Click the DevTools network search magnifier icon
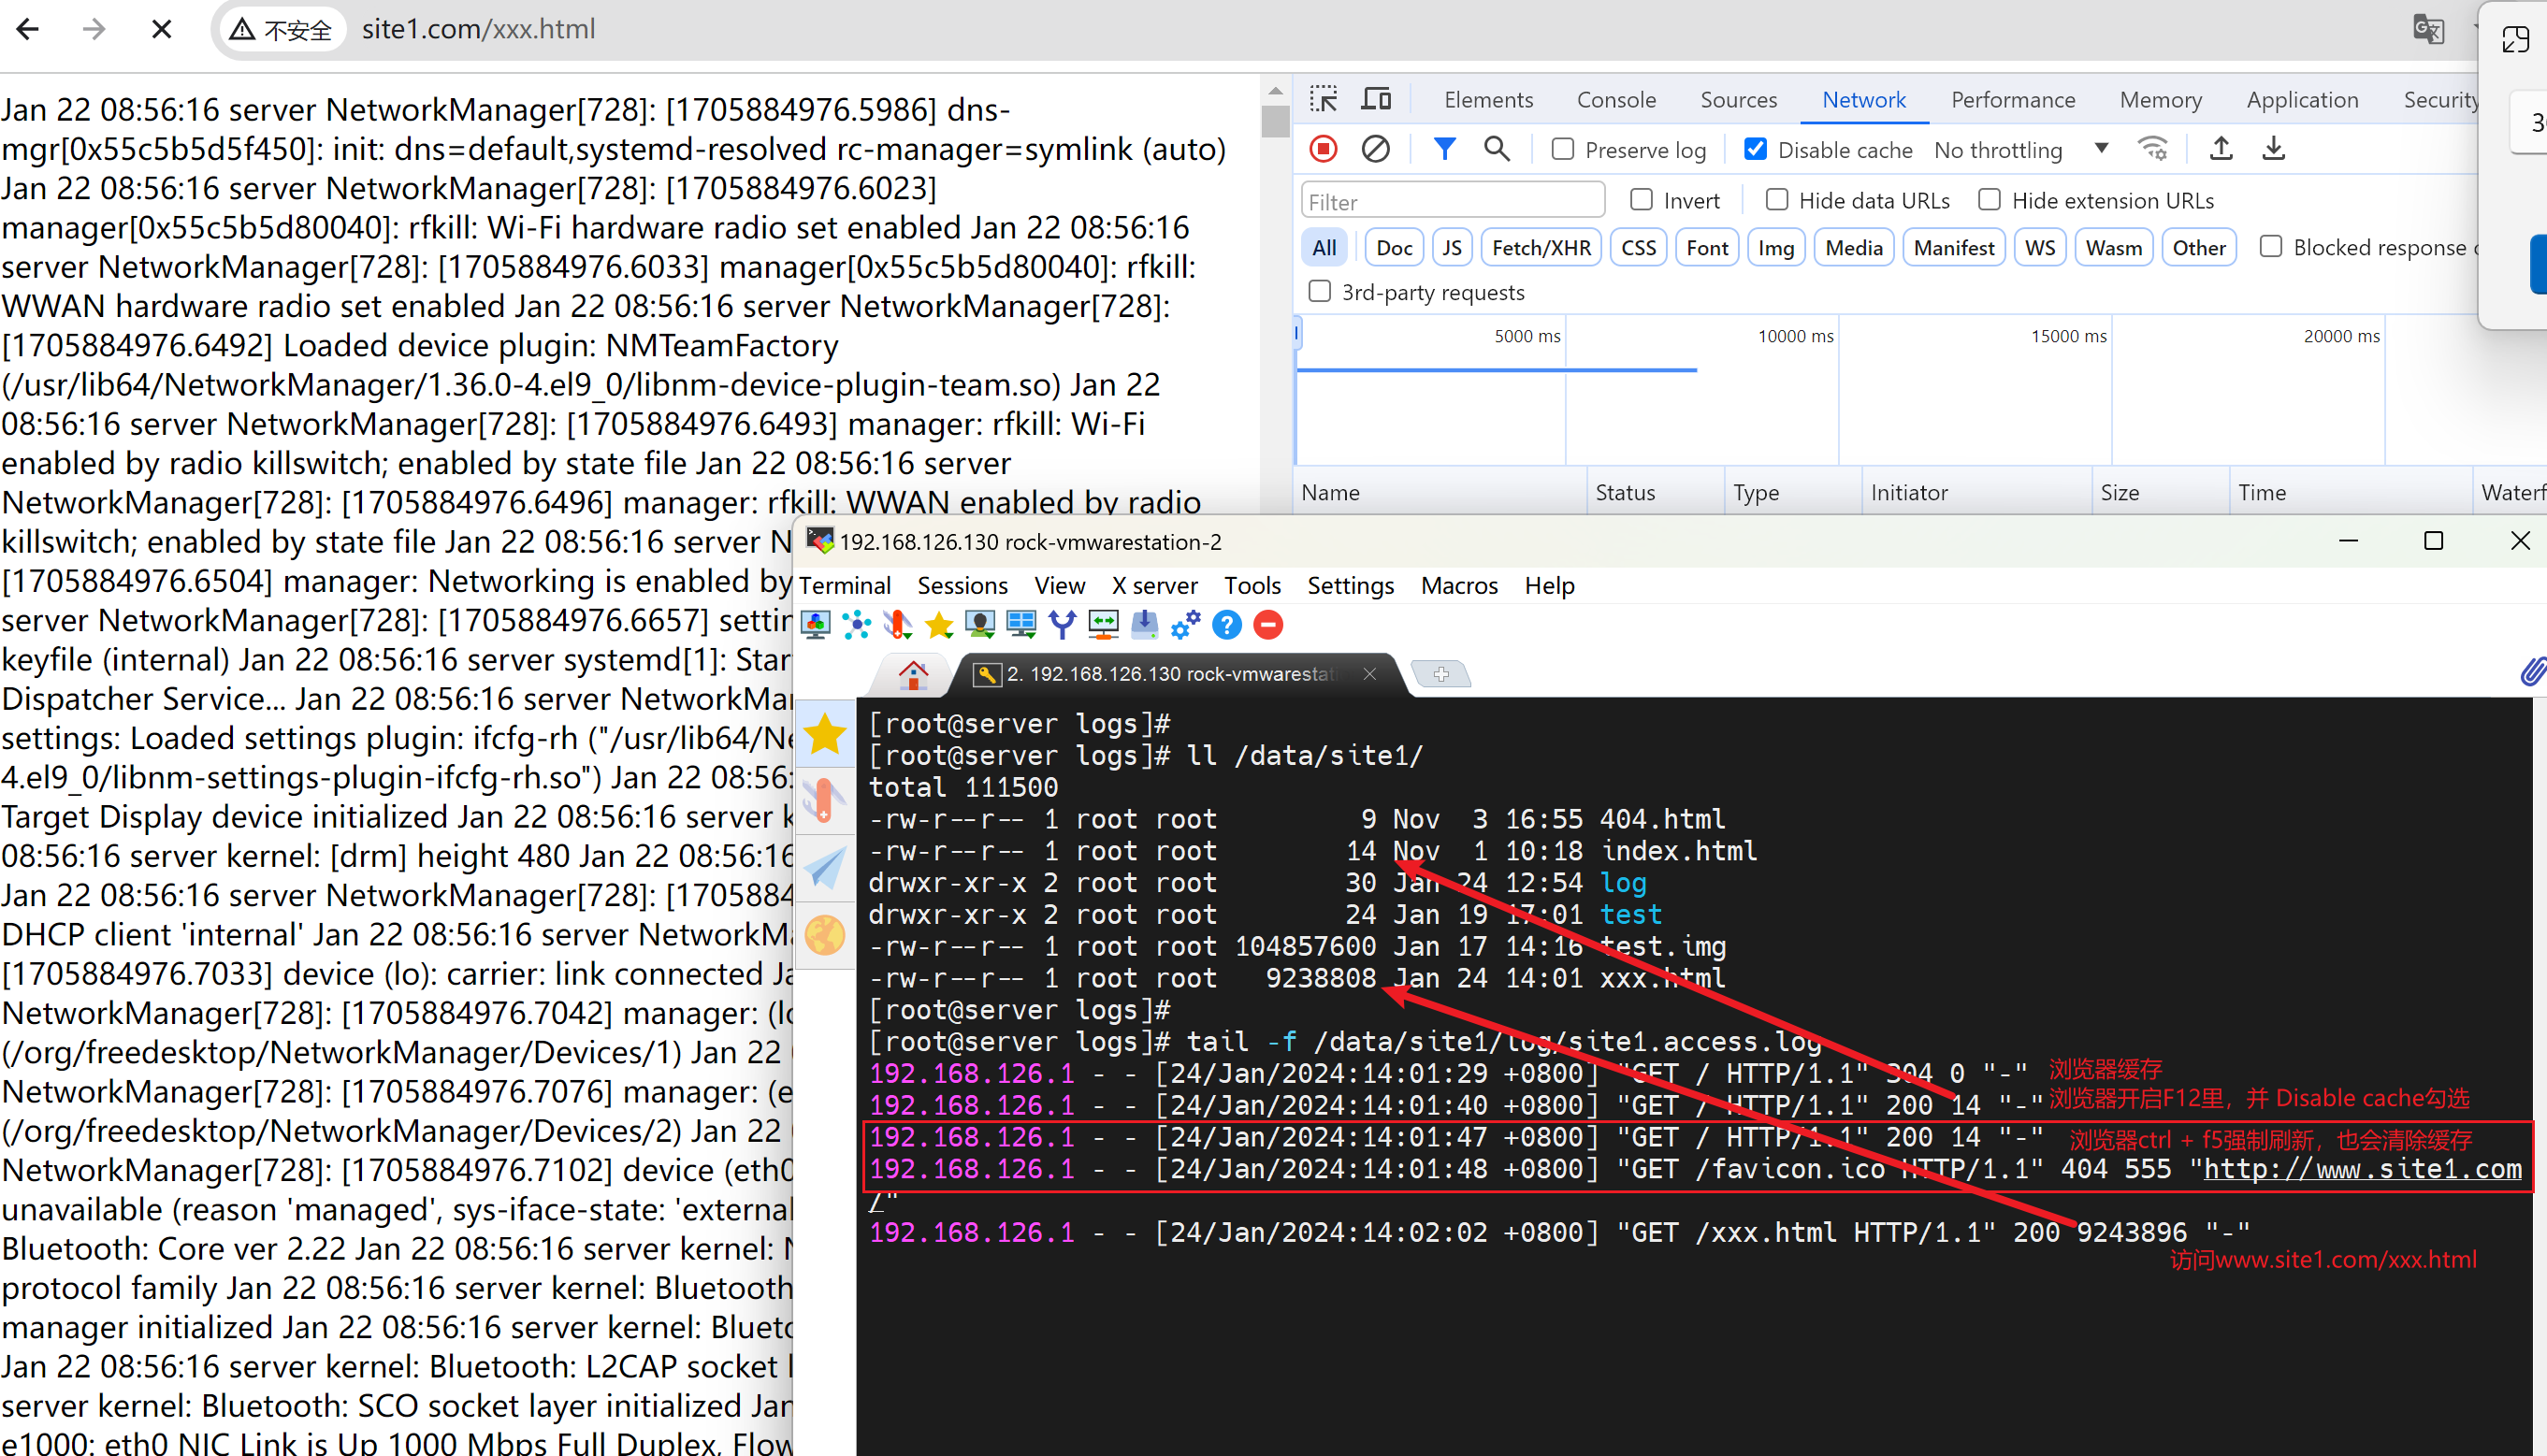Viewport: 2547px width, 1456px height. (x=1496, y=149)
